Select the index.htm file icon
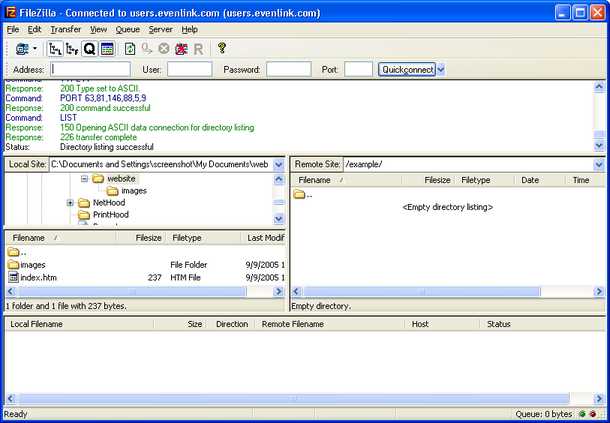 click(13, 277)
